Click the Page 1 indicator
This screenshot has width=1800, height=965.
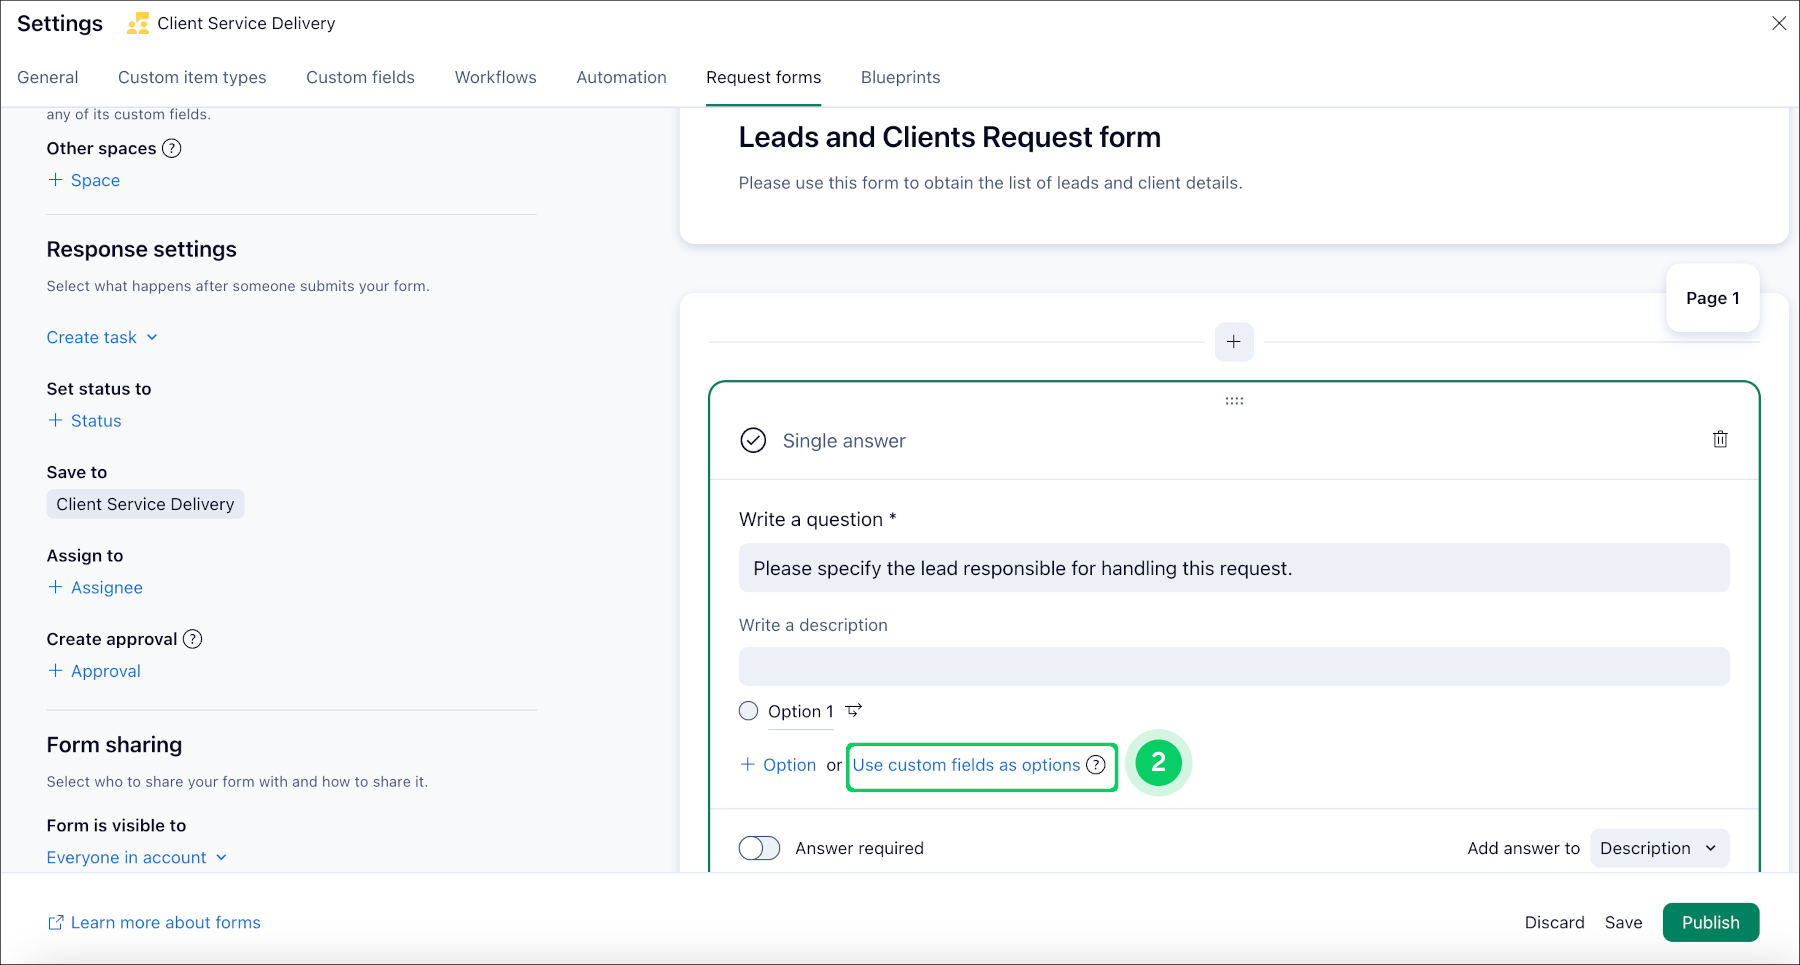click(1712, 297)
